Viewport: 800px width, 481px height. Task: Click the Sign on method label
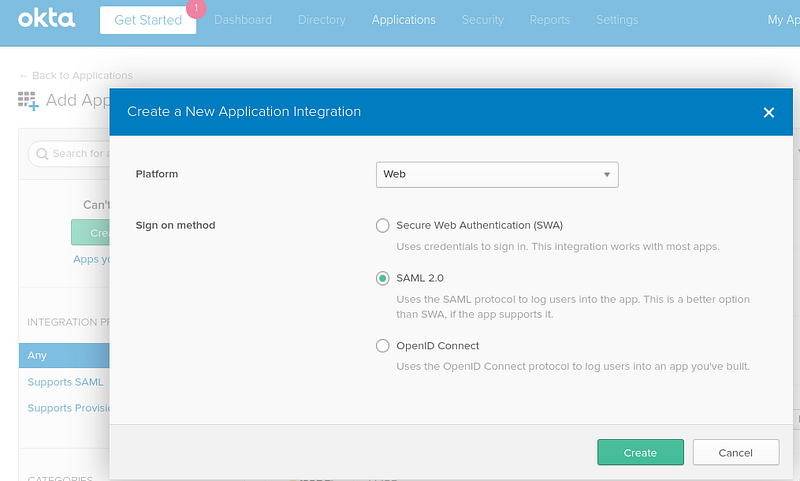coord(176,225)
